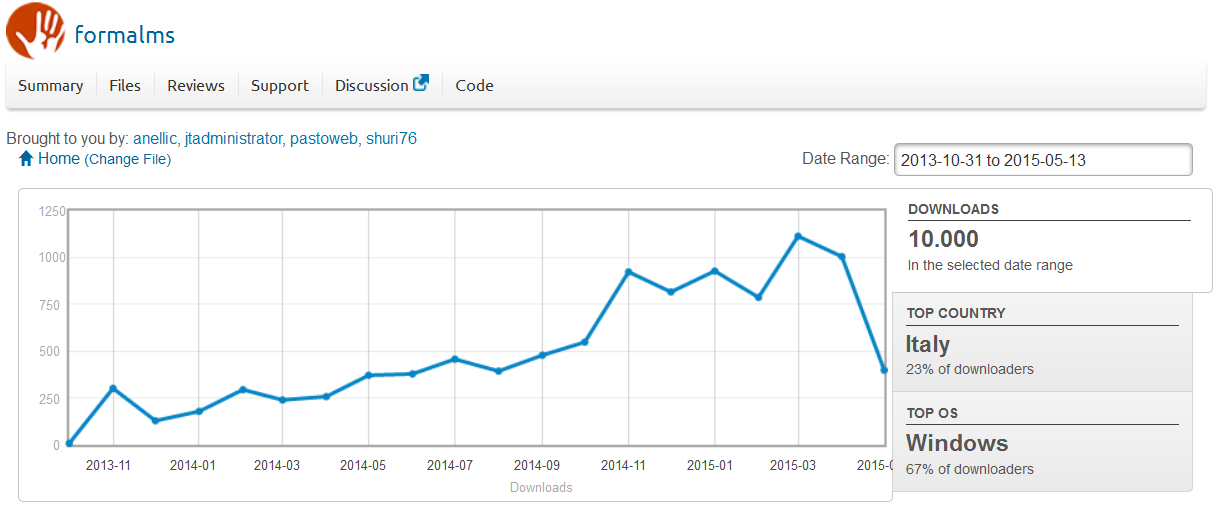
Task: Visit the anellic user profile link
Action: [x=155, y=139]
